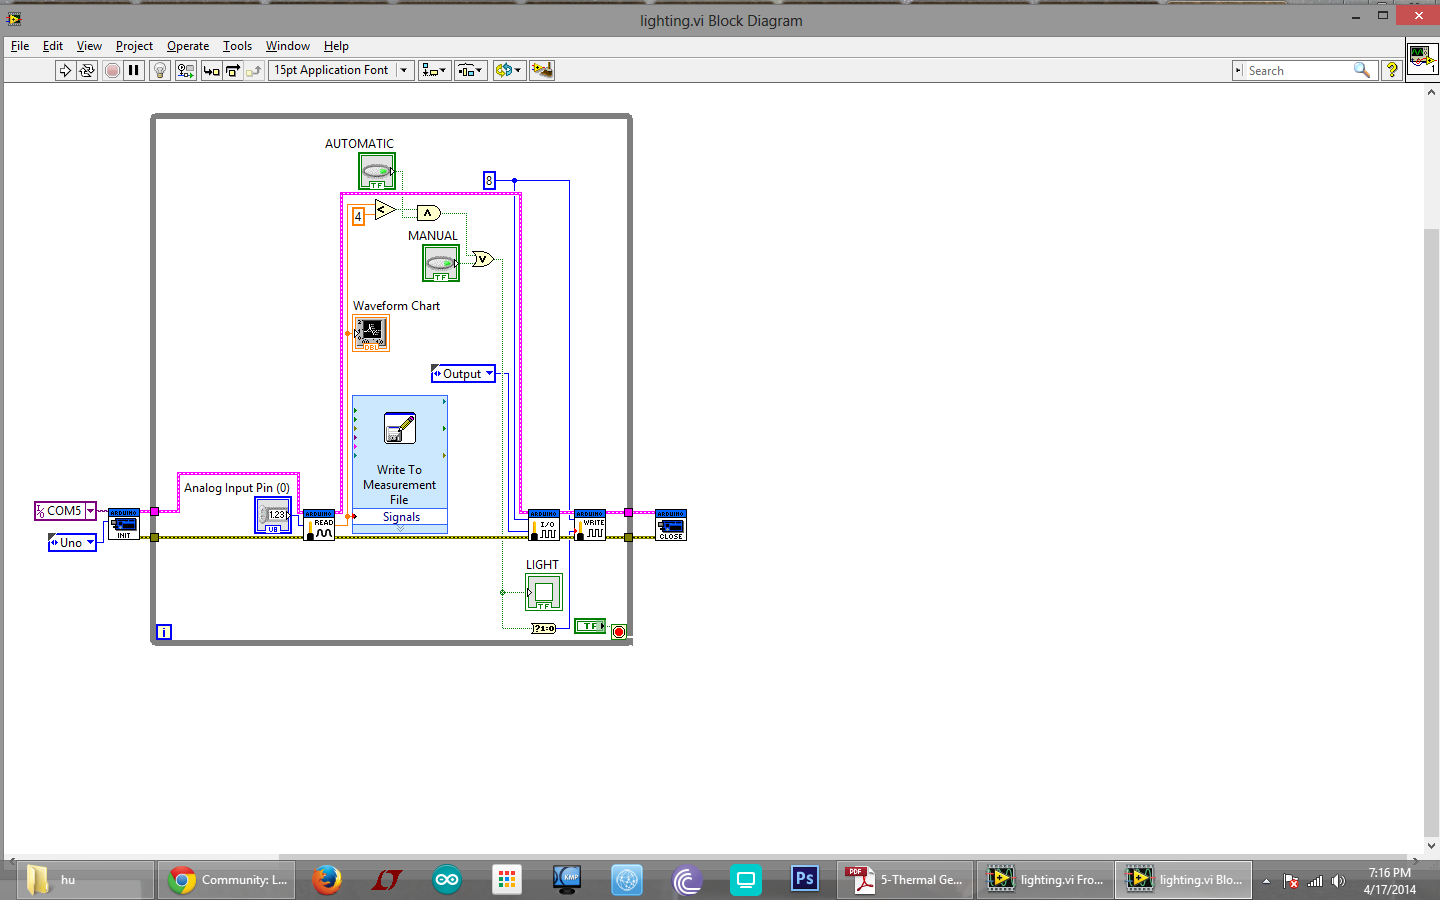Screen dimensions: 1440x900
Task: Click the Write To Measurement File icon
Action: [400, 428]
